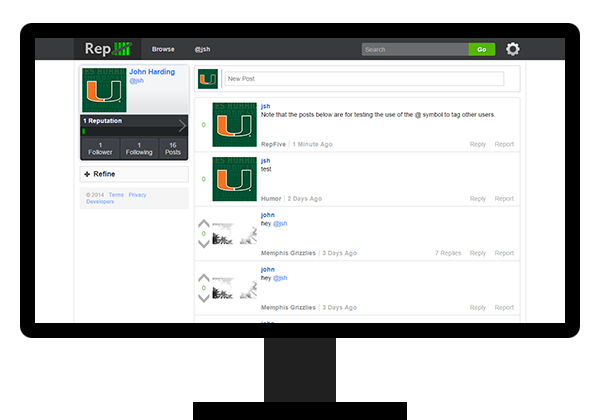Viewport: 600px width, 420px height.
Task: Click the 1 Reputation label
Action: pyautogui.click(x=103, y=121)
